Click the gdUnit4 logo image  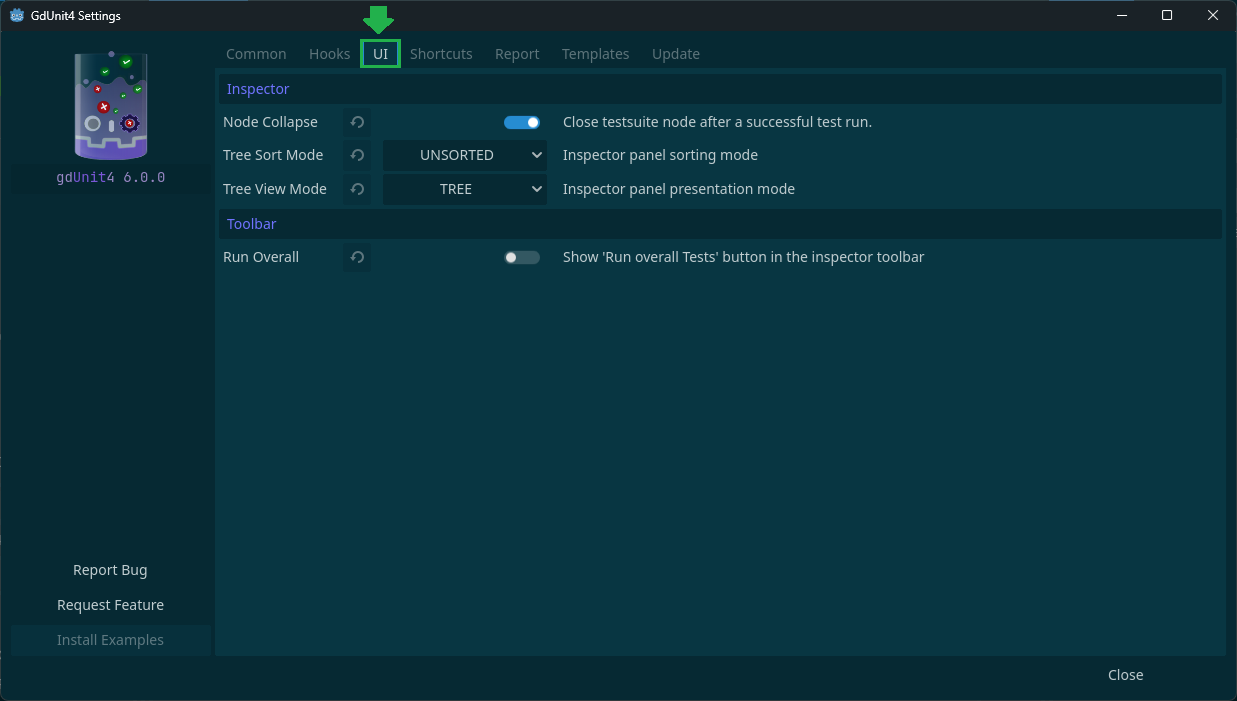click(x=110, y=105)
